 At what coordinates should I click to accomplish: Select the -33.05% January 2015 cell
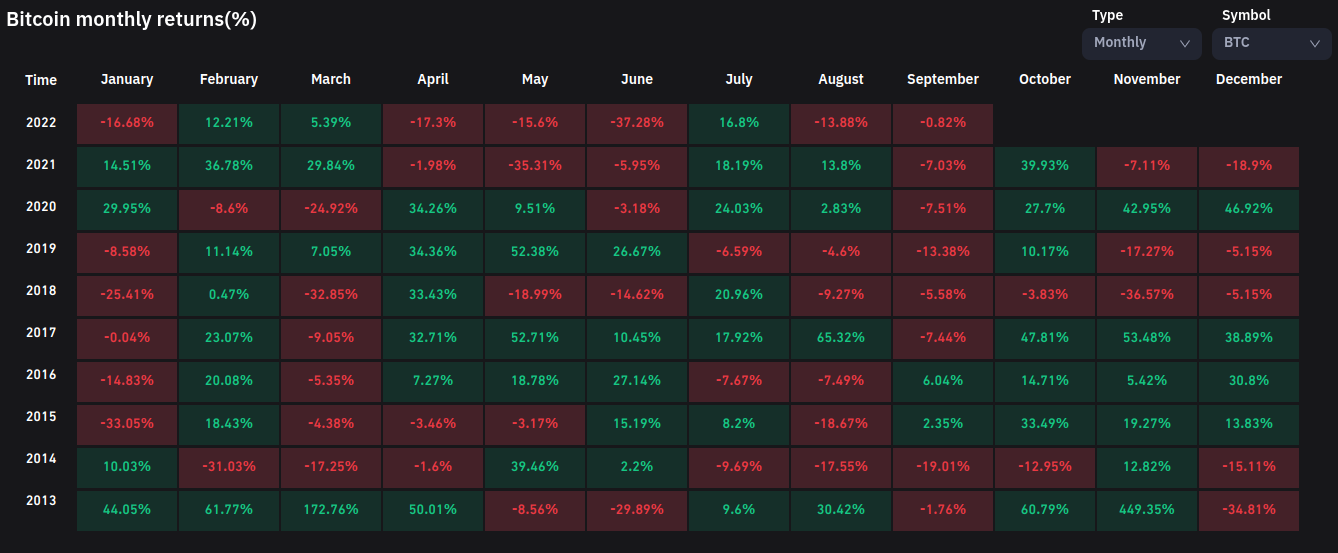(x=127, y=424)
